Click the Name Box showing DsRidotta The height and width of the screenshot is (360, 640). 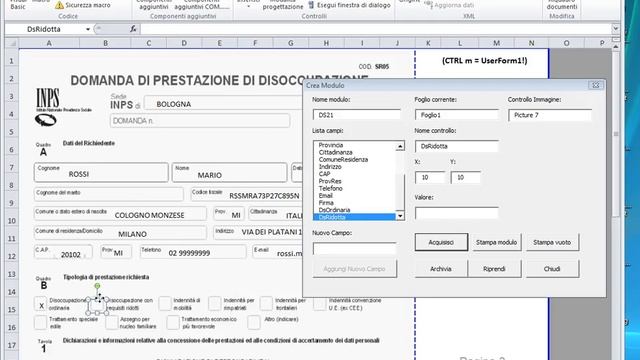(45, 29)
